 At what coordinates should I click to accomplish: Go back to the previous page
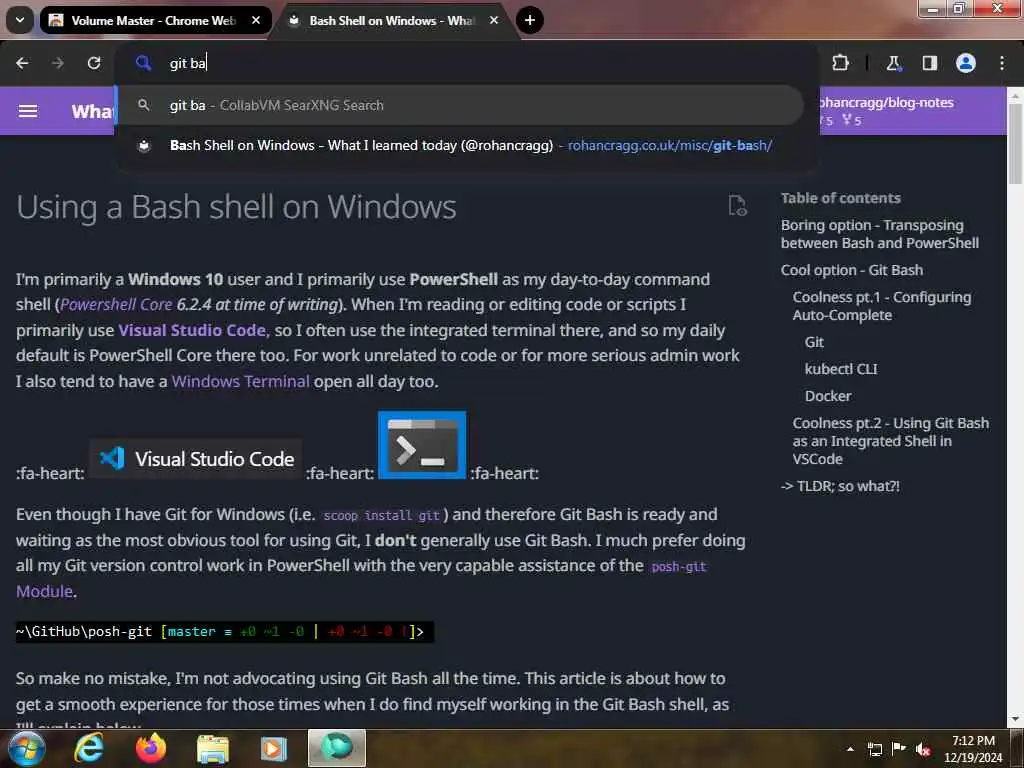pyautogui.click(x=22, y=63)
